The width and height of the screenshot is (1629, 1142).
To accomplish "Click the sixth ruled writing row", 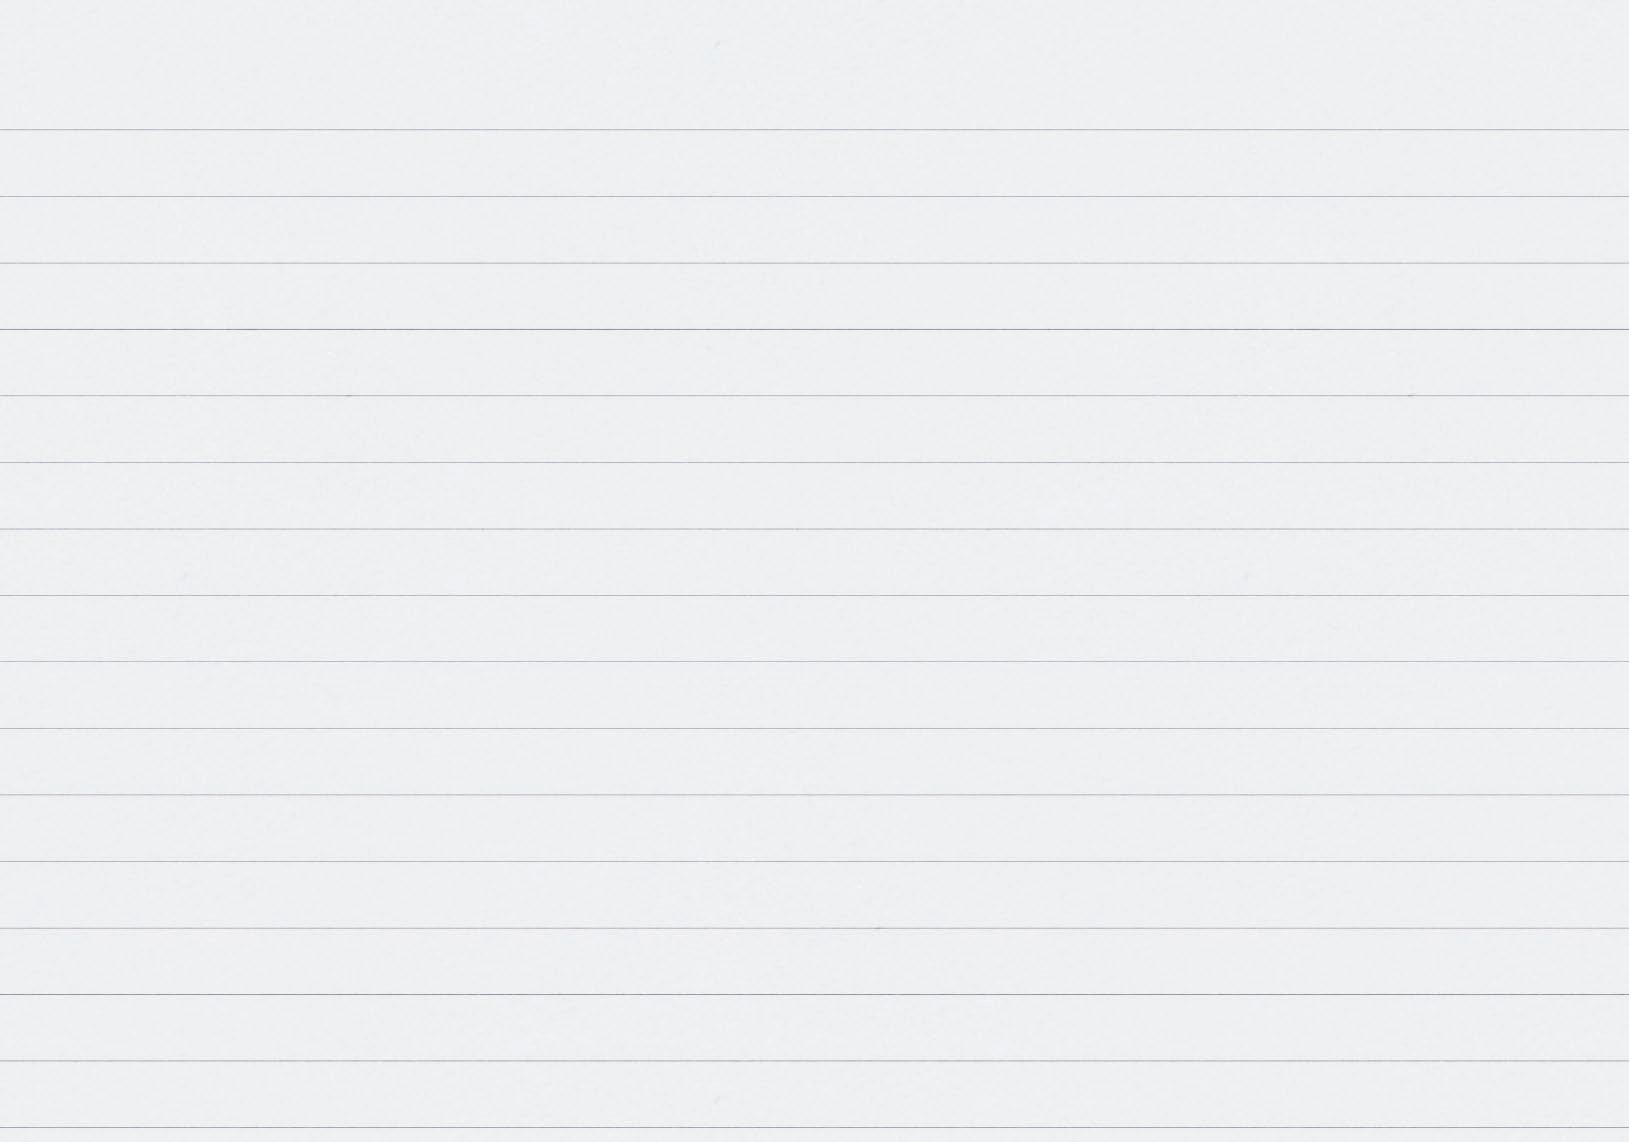I will click(814, 495).
